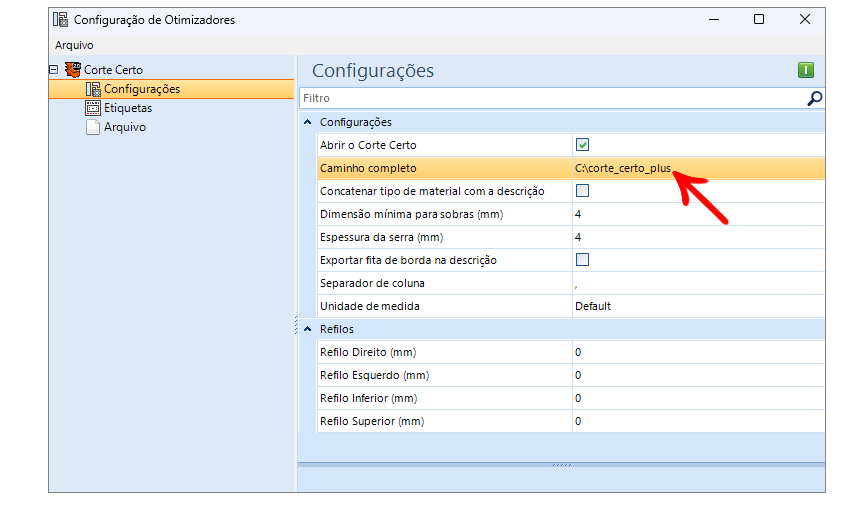Click the Configuração de Otimizadores title bar icon
The width and height of the screenshot is (846, 518).
click(x=60, y=19)
